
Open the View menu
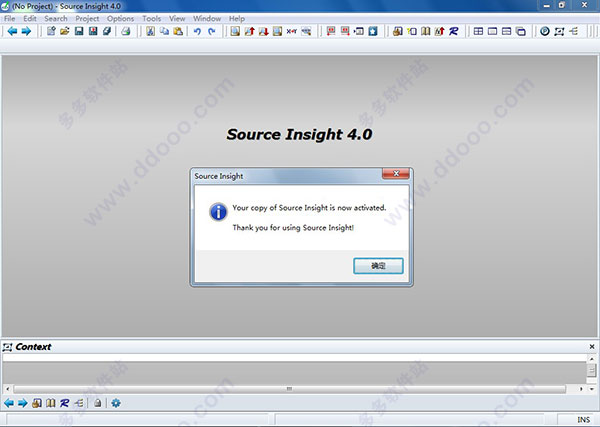click(177, 18)
